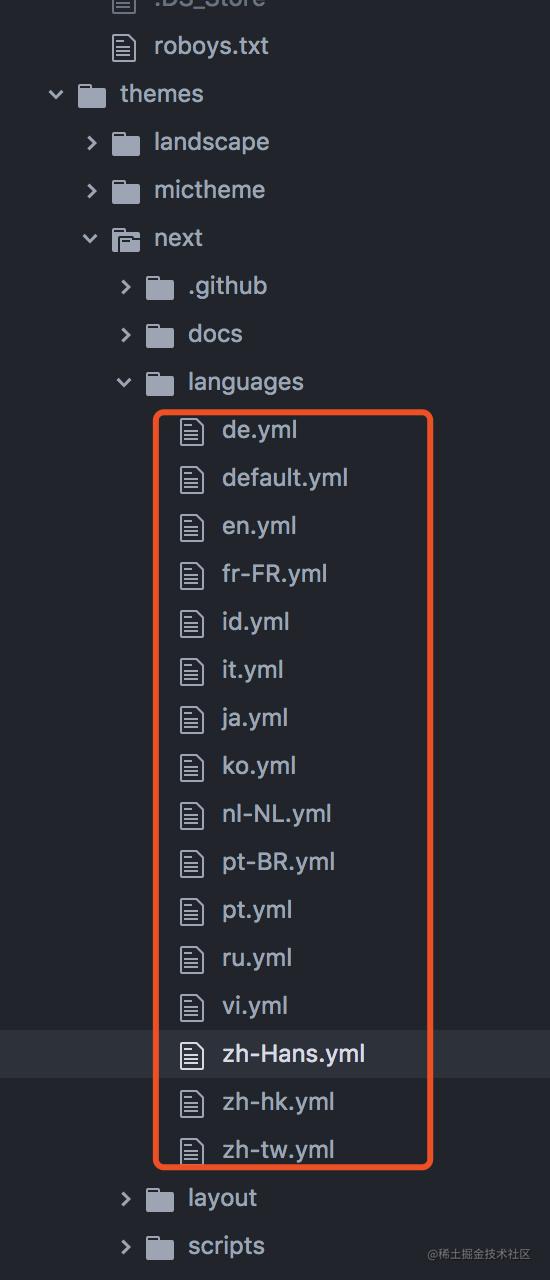Select the fr-FR.yml file
550x1280 pixels.
274,574
